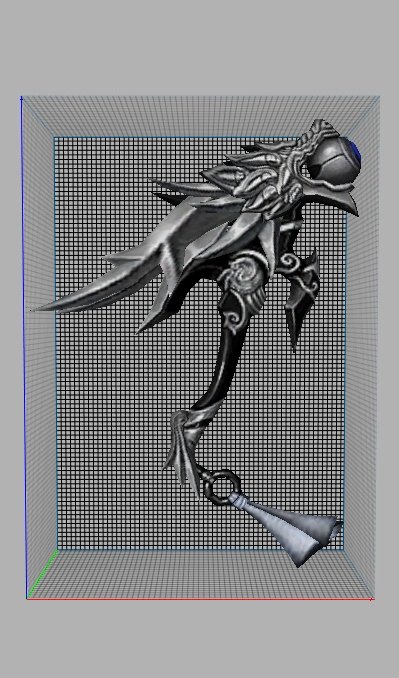This screenshot has height=678, width=399.
Task: Select the red horizontal axis line
Action: coord(200,599)
